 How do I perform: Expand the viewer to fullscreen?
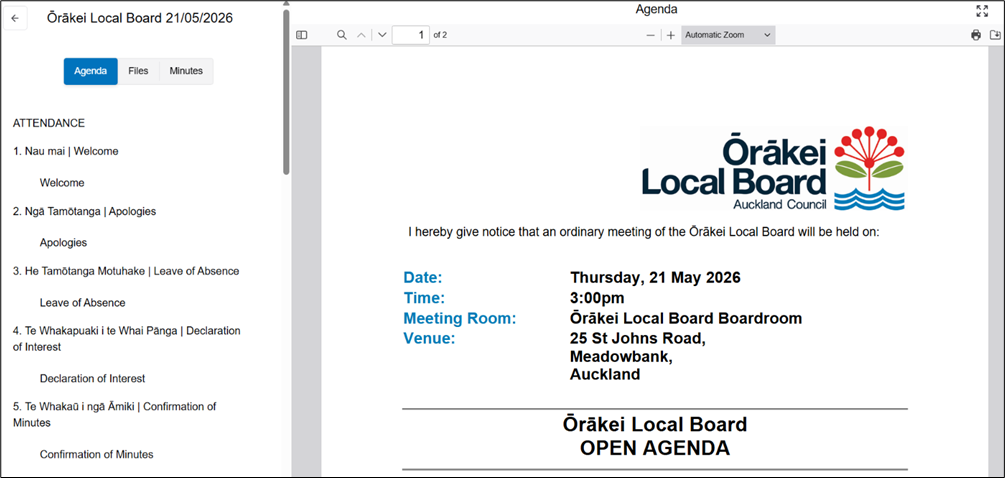coord(981,10)
